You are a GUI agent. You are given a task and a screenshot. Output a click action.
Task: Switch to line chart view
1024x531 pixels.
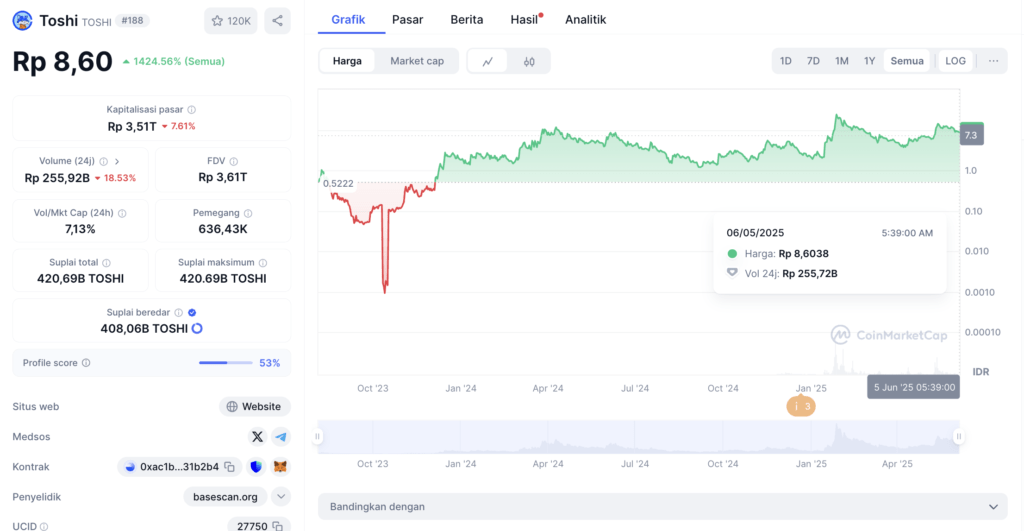point(488,61)
